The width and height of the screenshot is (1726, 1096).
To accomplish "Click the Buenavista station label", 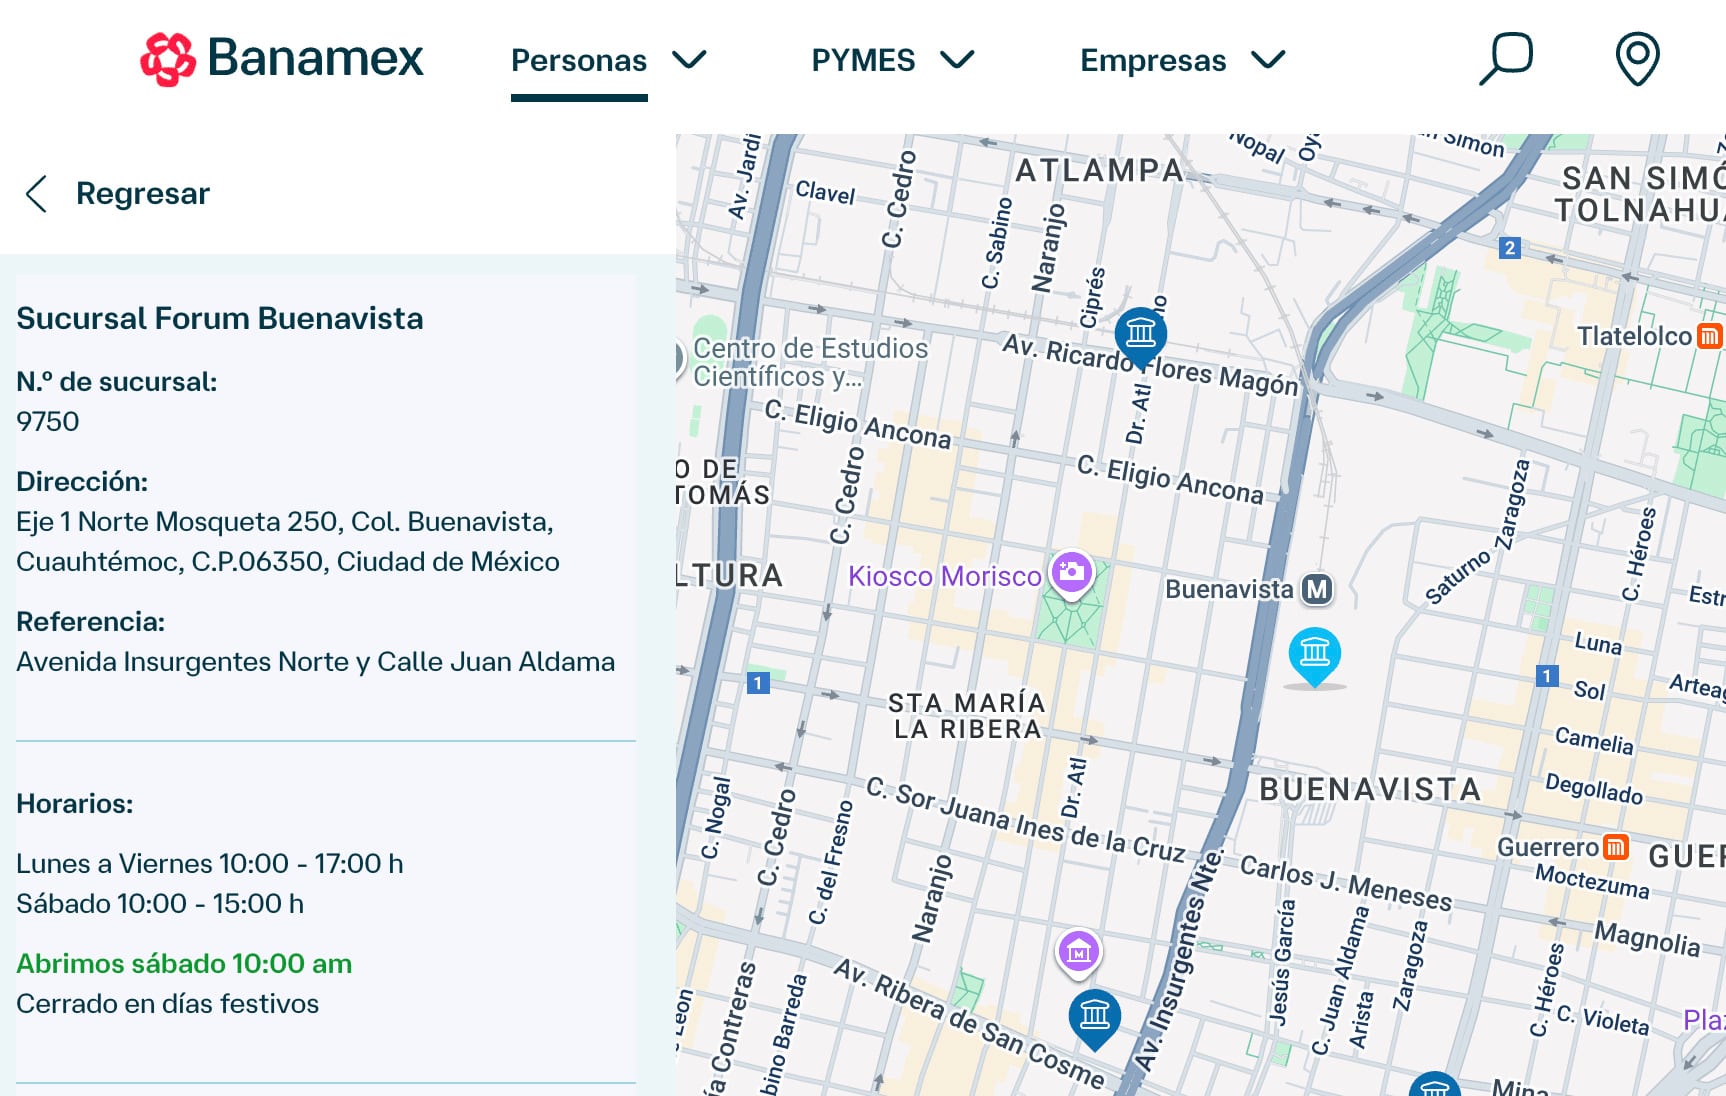I will tap(1229, 590).
